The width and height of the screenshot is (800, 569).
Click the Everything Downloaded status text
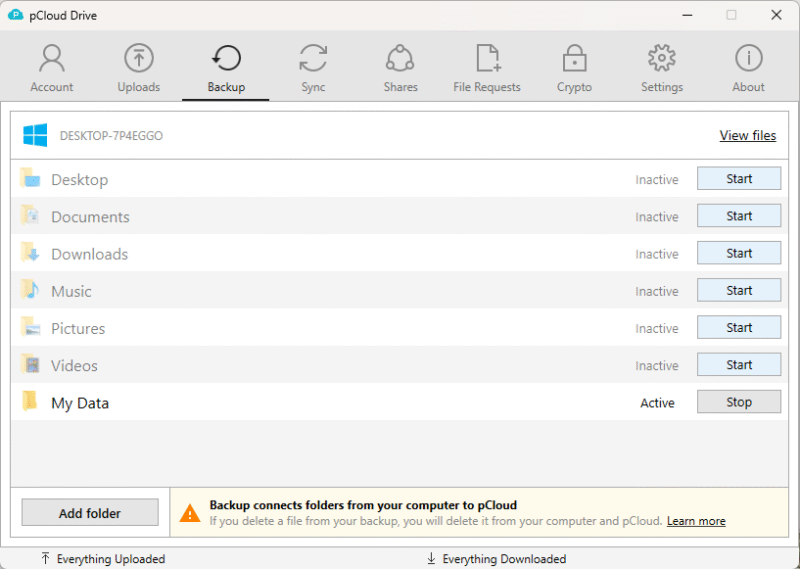[x=504, y=559]
